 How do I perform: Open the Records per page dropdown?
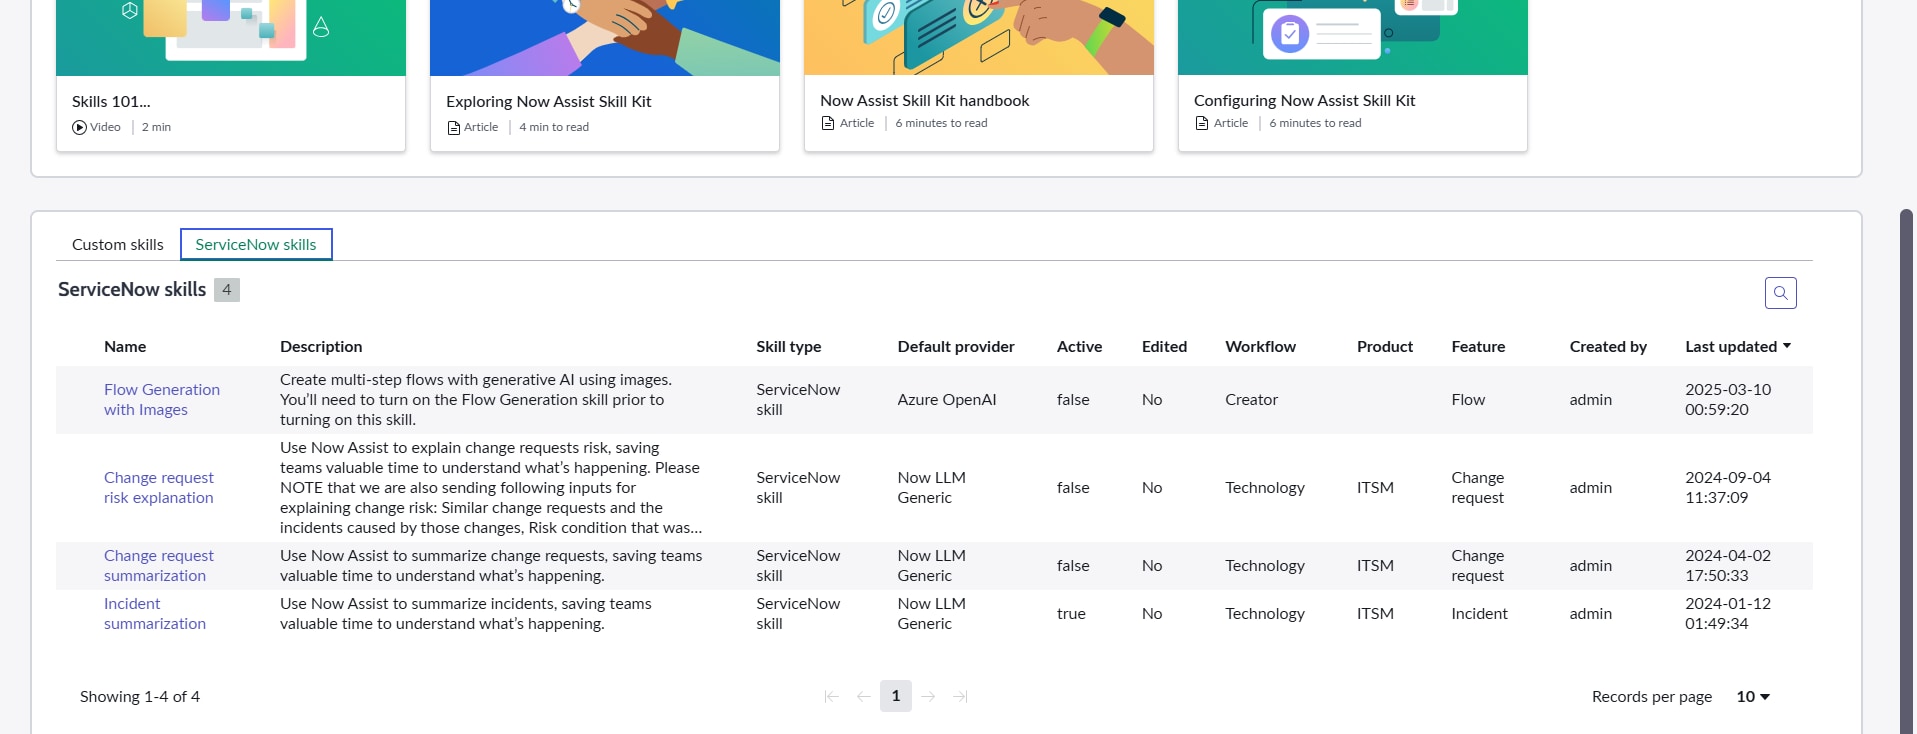coord(1753,696)
